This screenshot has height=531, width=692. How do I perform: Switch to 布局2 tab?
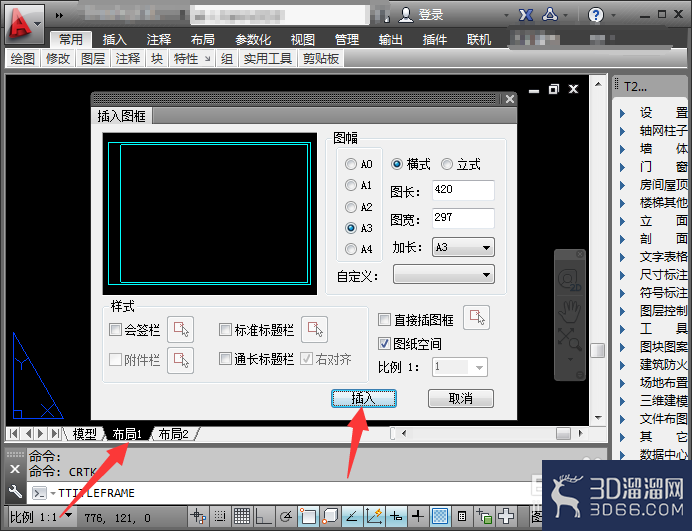[173, 434]
